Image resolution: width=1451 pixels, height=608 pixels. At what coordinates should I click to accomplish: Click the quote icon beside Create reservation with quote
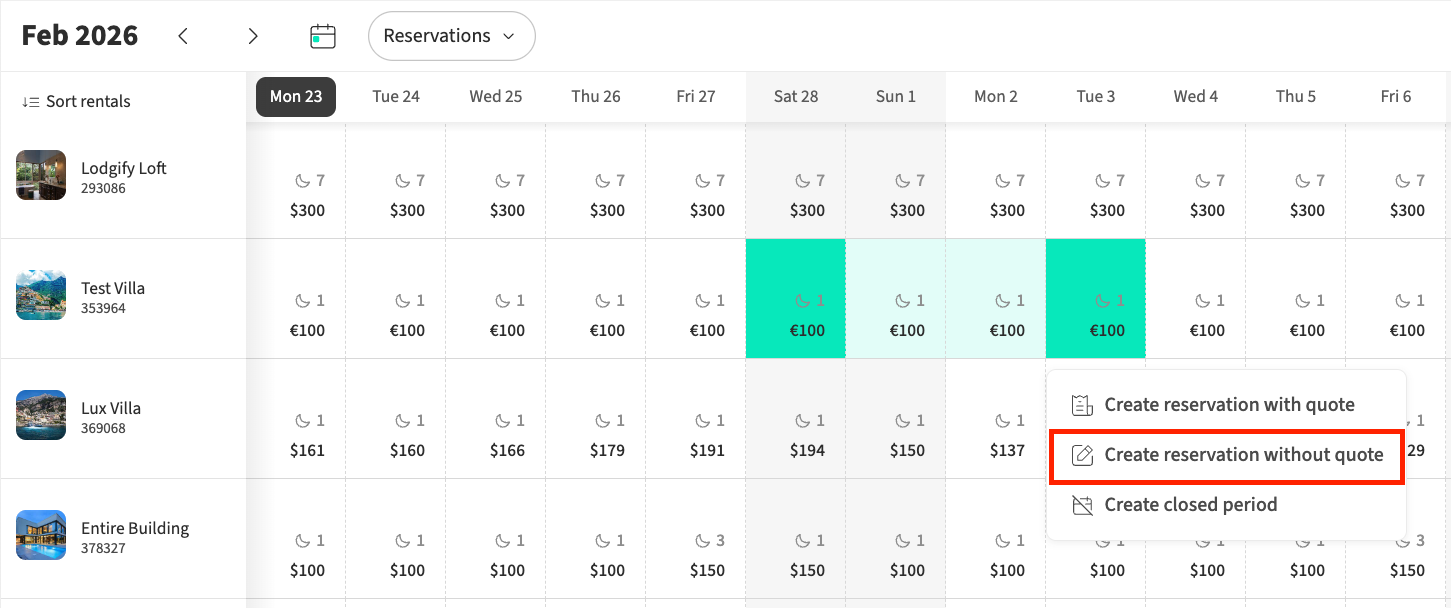1082,405
